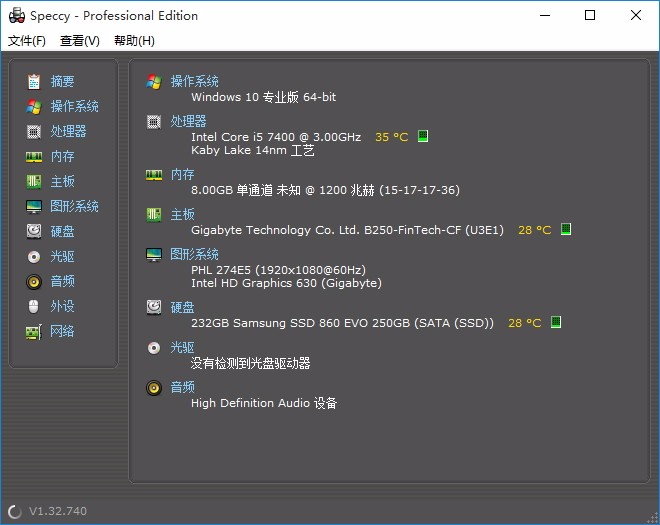The image size is (660, 525).
Task: Click 'Intel Core i5 7400 @ 3.00GHz' text
Action: tap(276, 137)
